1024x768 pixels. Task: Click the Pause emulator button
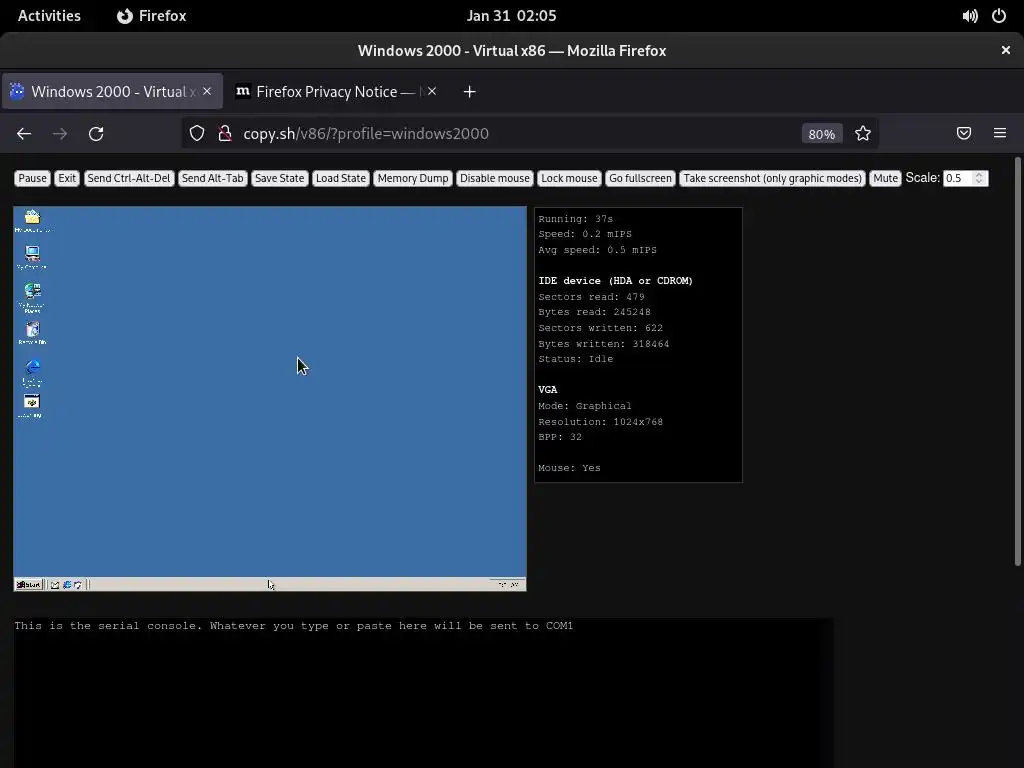[x=32, y=178]
